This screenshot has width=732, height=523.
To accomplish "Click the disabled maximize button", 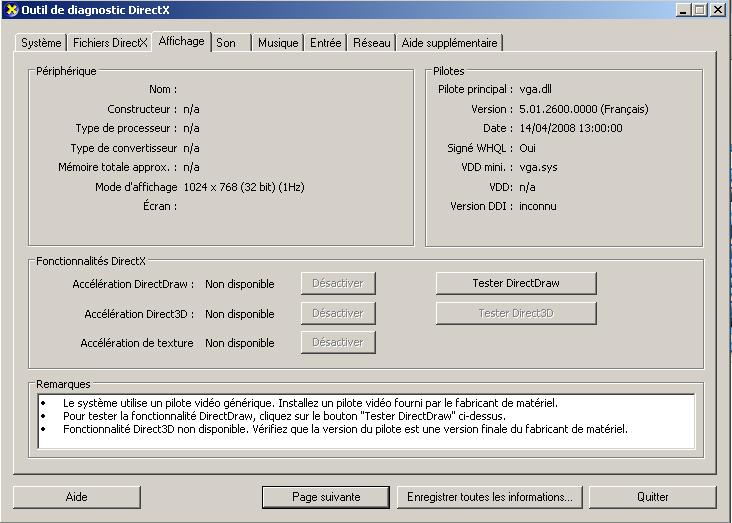I will tap(699, 10).
